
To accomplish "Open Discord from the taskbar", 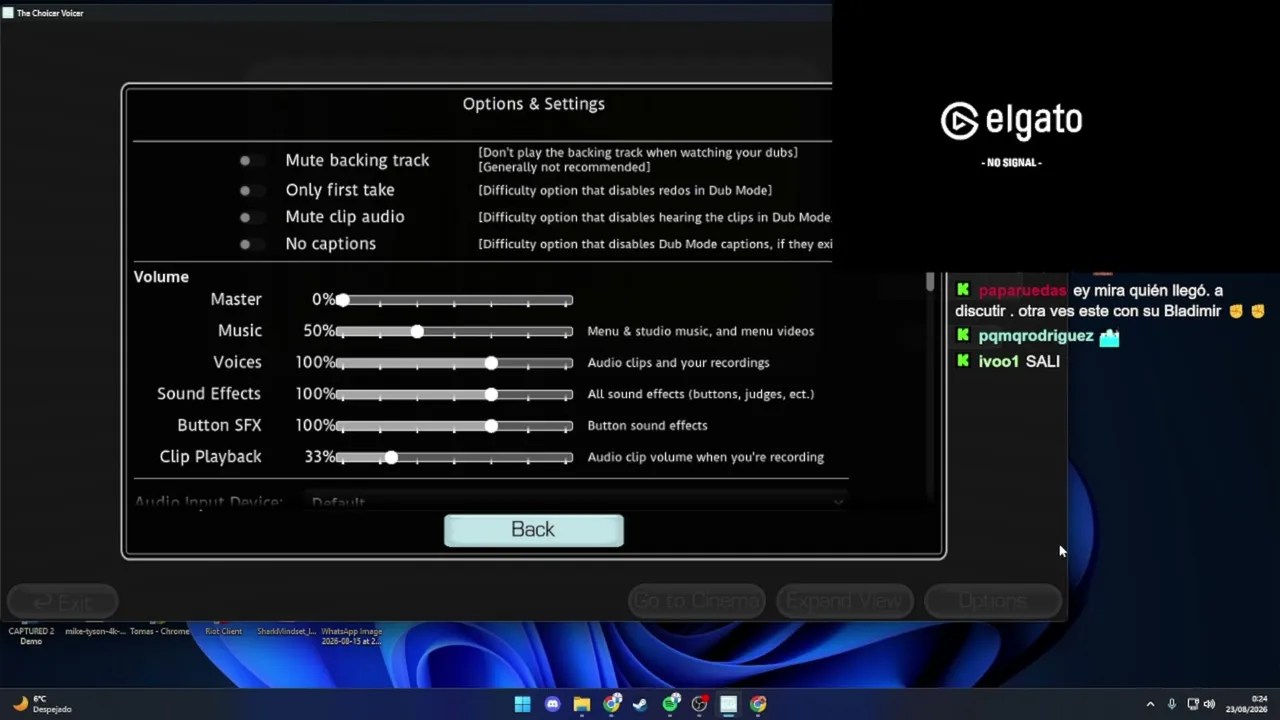I will point(552,704).
